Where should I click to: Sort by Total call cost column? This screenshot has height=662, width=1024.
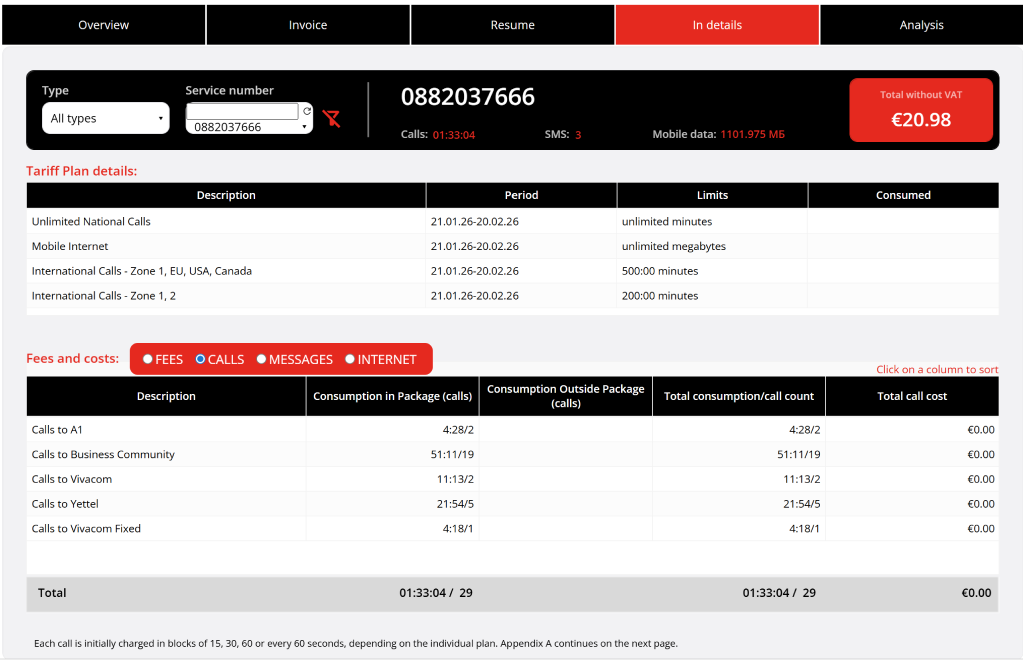912,396
